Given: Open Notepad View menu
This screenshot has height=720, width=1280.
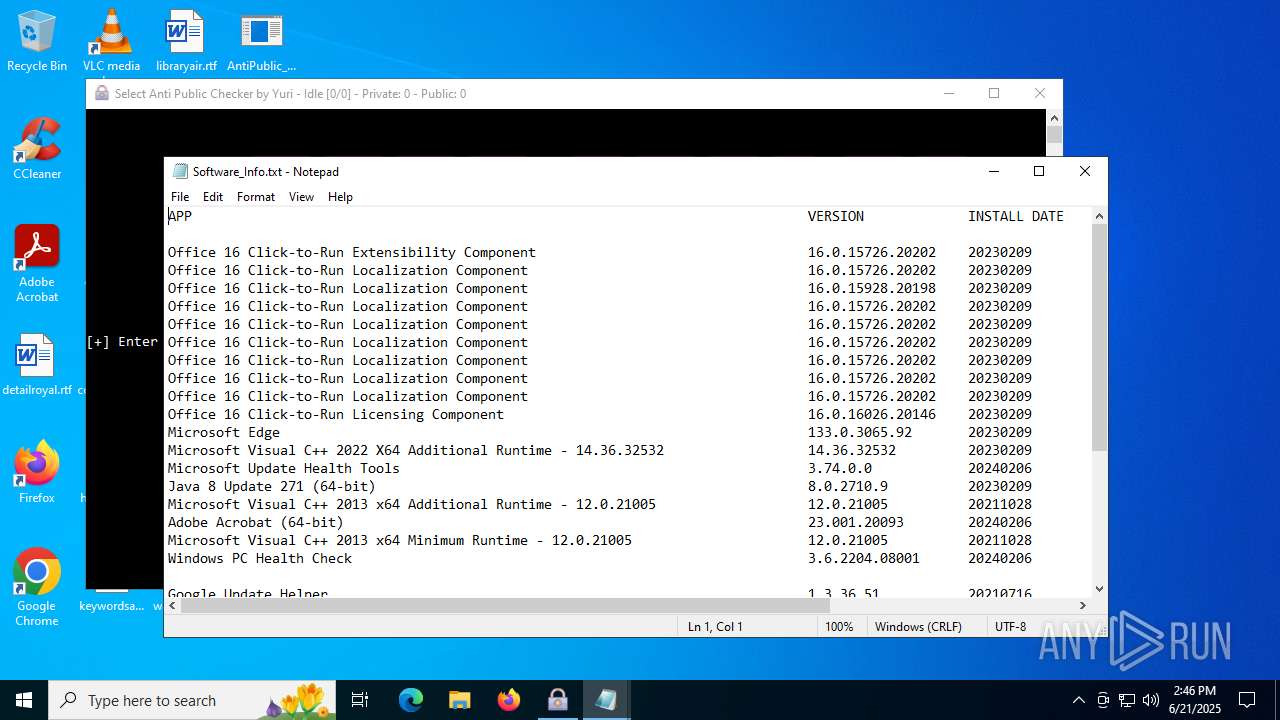Looking at the screenshot, I should click(x=301, y=197).
